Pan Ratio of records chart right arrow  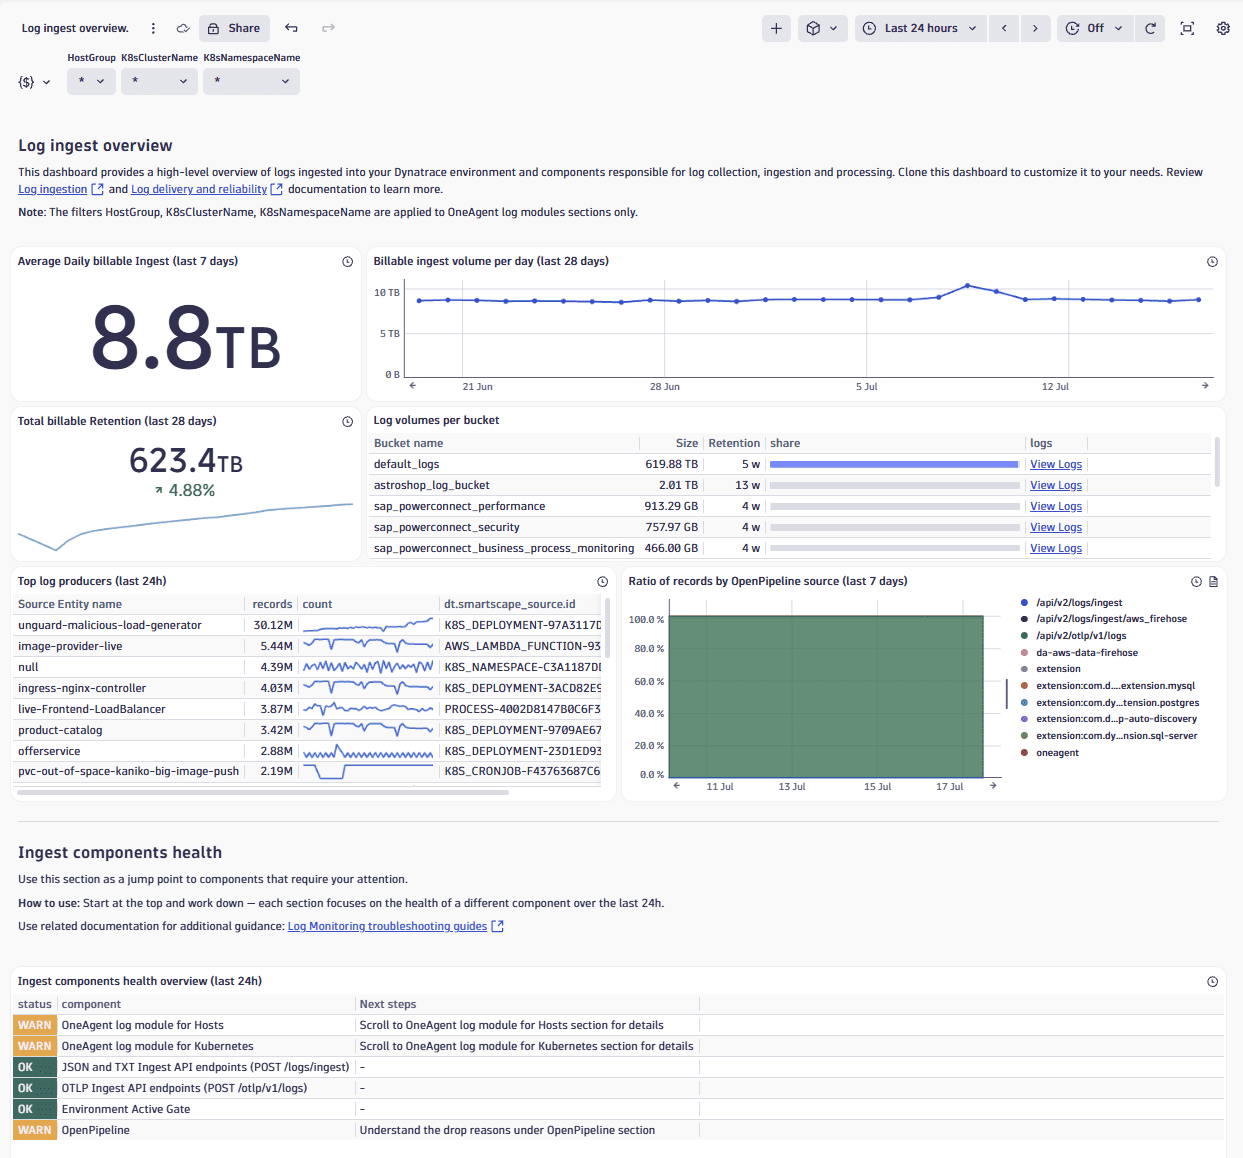993,785
